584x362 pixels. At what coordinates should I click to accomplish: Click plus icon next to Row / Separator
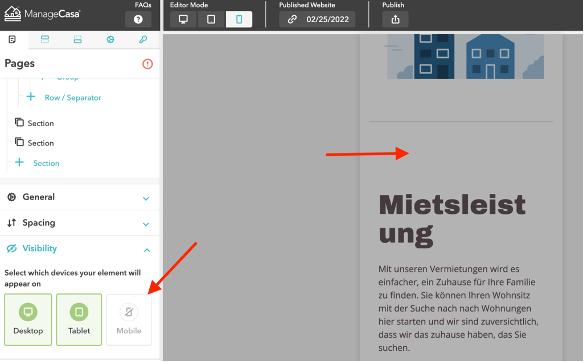31,97
